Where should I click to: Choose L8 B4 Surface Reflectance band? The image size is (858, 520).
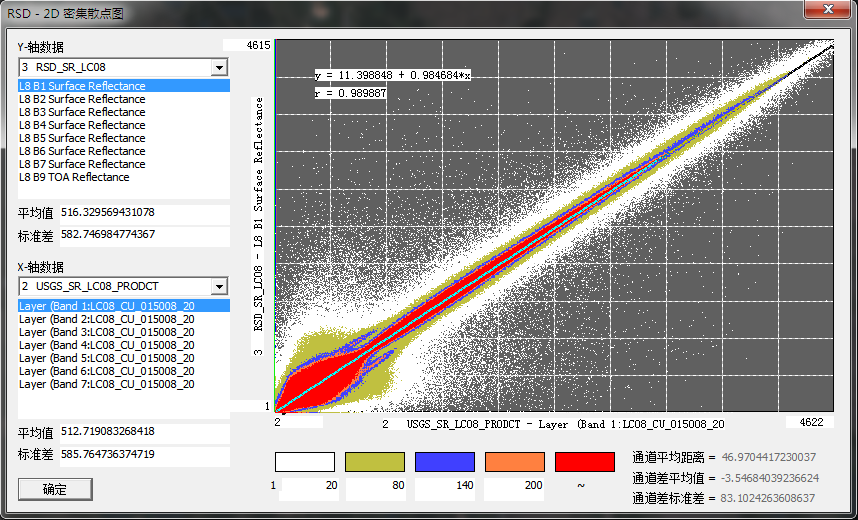coord(82,125)
